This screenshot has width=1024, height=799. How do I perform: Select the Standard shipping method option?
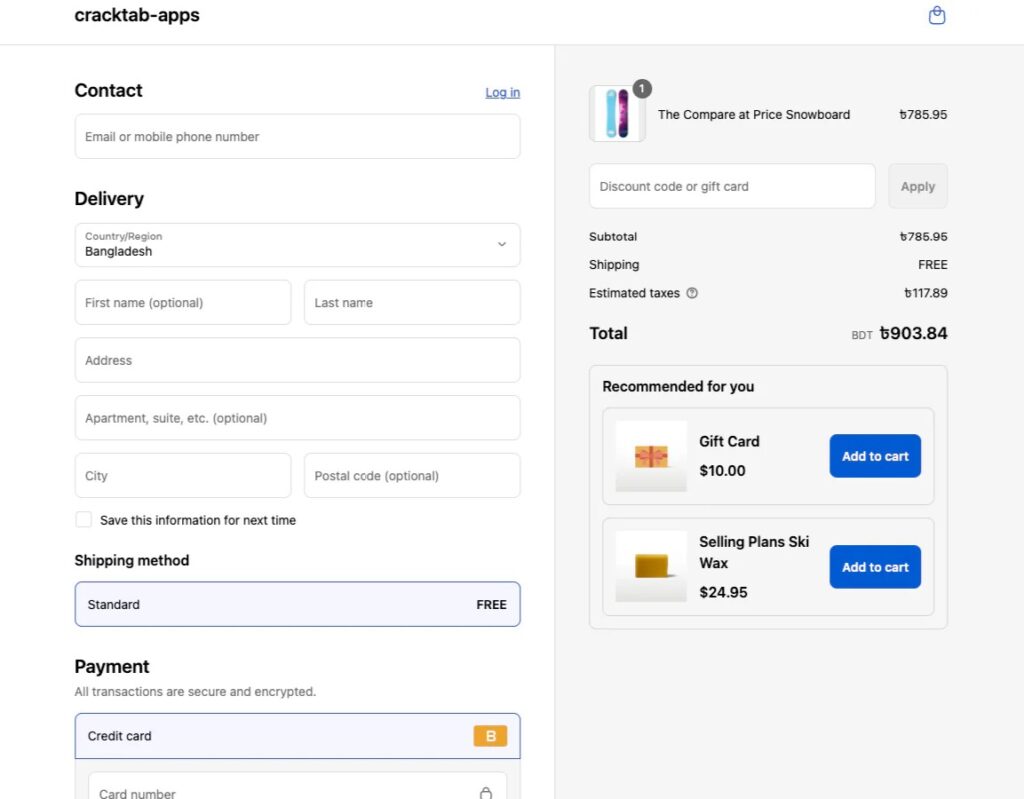(297, 604)
